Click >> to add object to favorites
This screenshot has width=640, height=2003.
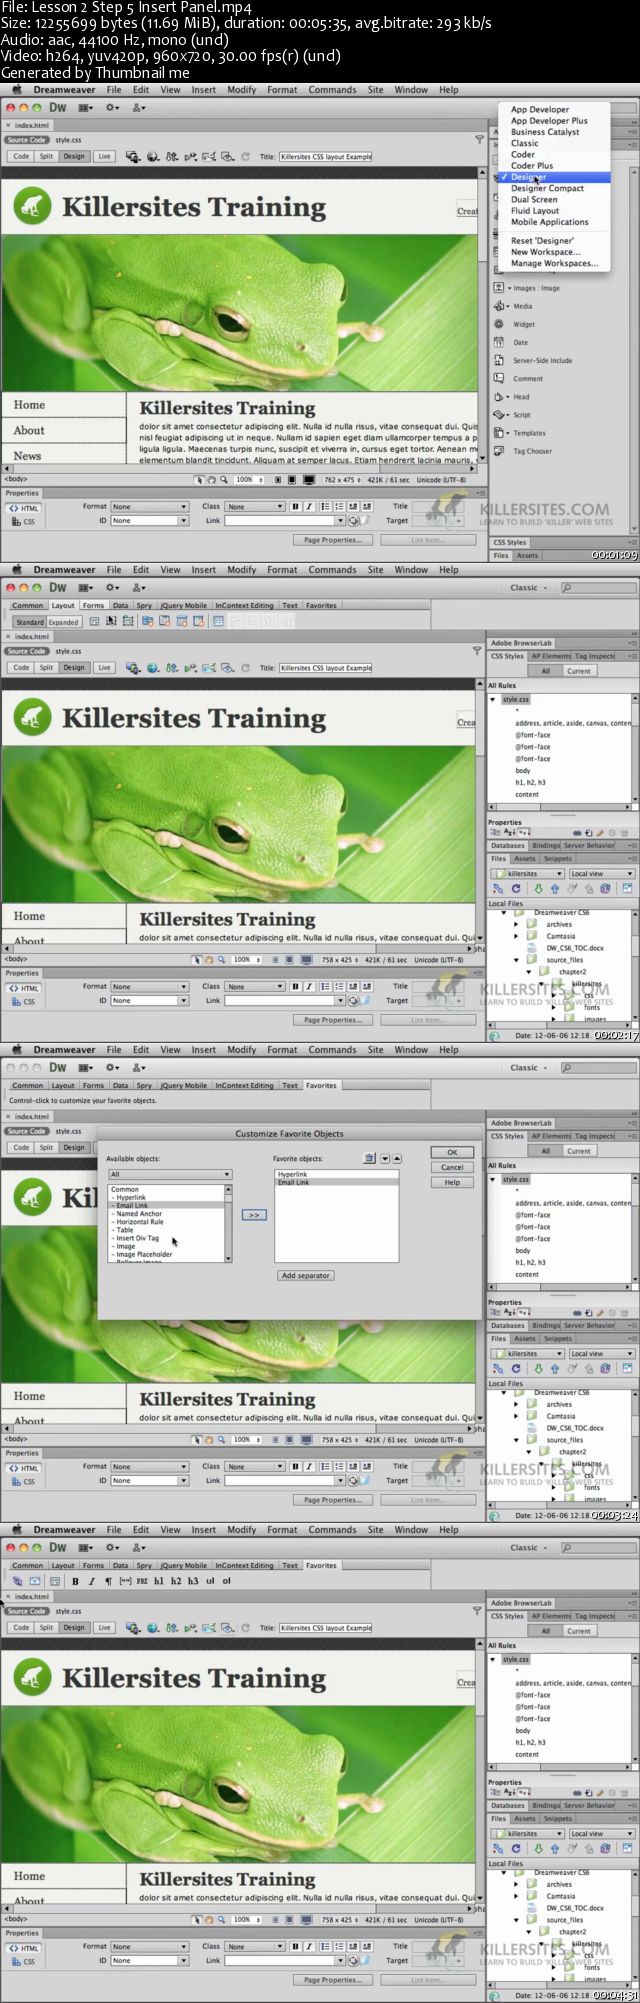(254, 1214)
